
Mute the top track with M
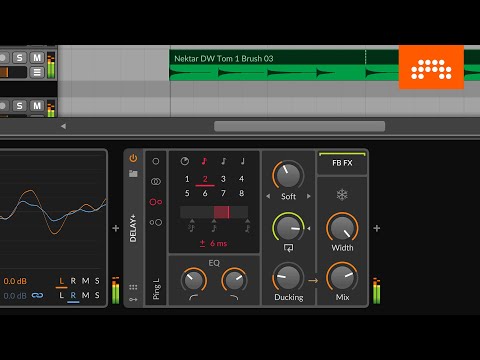click(x=37, y=58)
